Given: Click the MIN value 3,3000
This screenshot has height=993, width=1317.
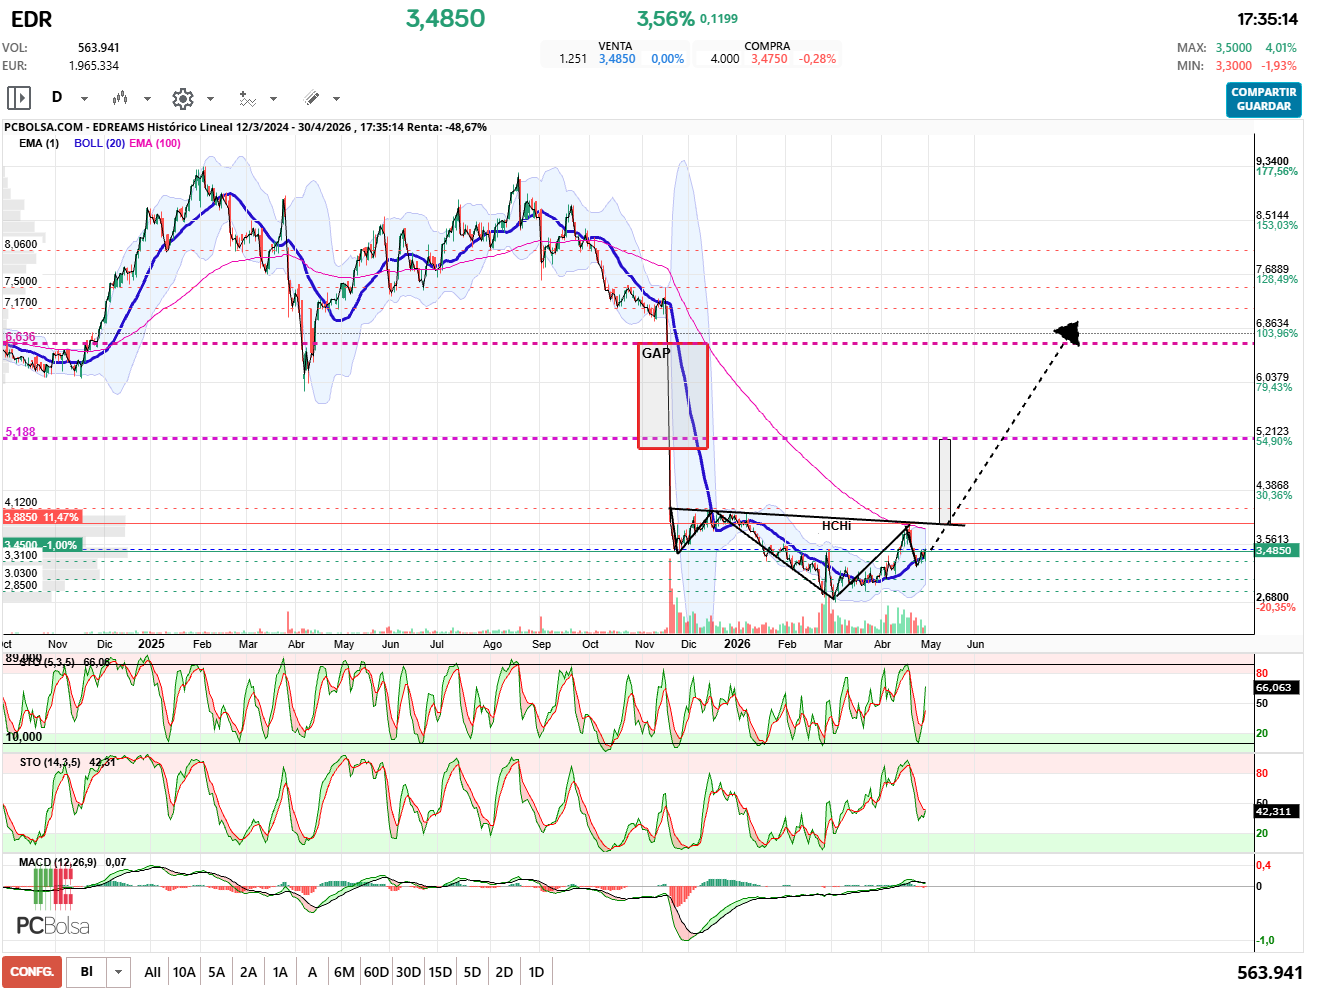Looking at the screenshot, I should point(1234,66).
